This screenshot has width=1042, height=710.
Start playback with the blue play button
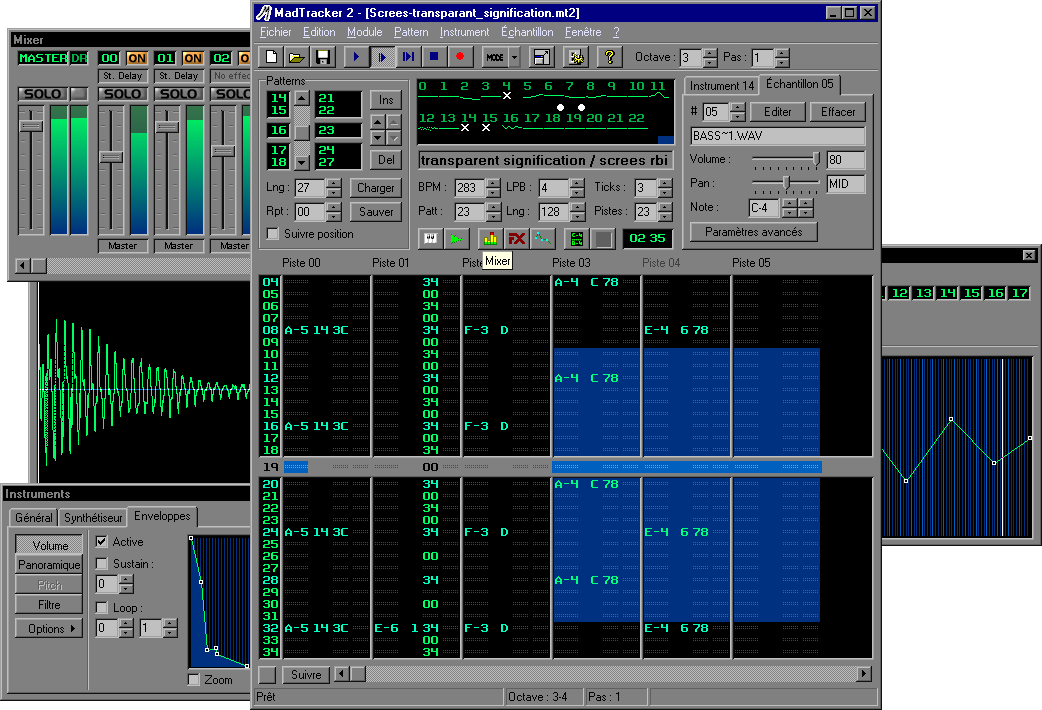(x=356, y=57)
